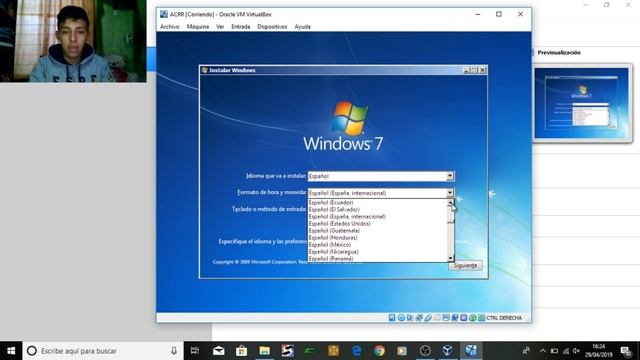
Task: Open the Archivo menu
Action: tap(169, 27)
